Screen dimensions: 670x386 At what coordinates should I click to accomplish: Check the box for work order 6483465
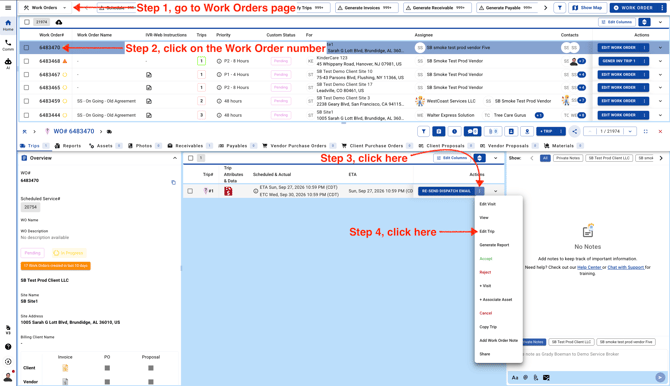(26, 88)
